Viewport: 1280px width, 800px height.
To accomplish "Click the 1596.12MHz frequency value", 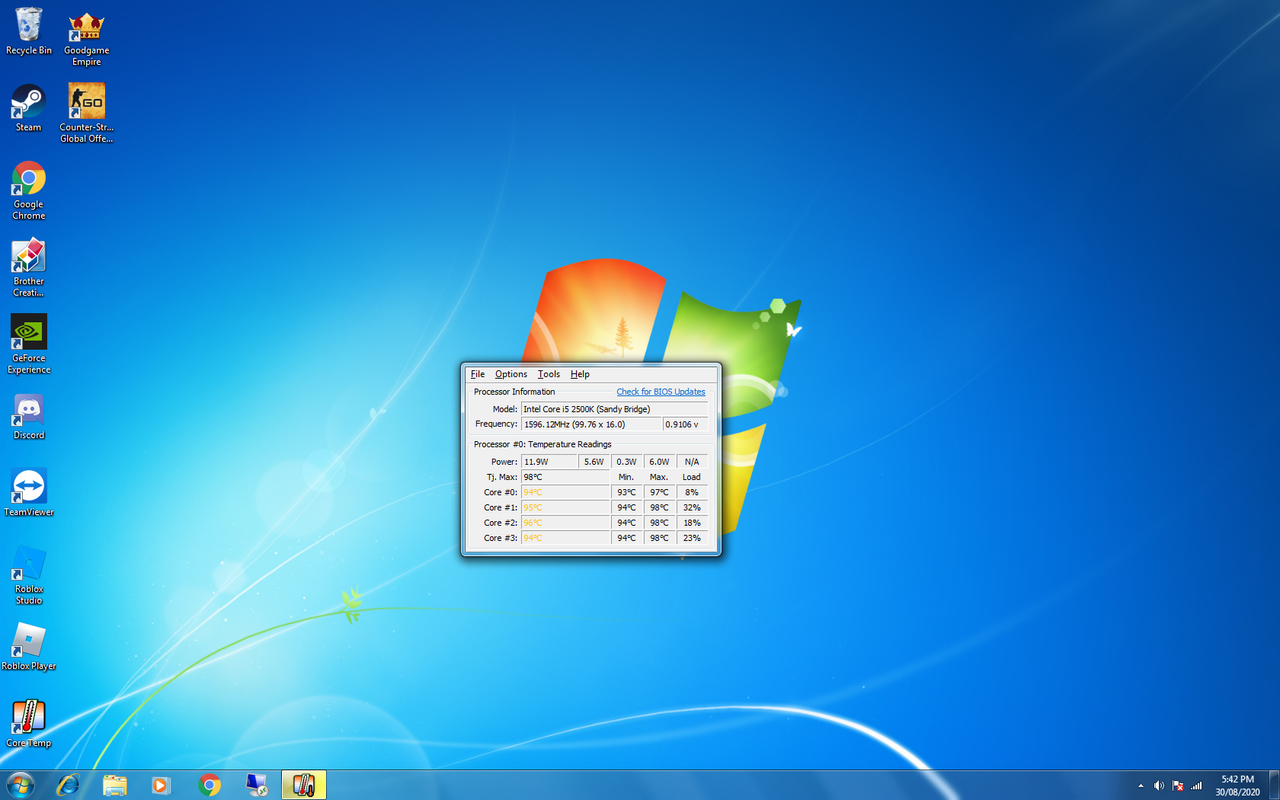I will [x=591, y=424].
